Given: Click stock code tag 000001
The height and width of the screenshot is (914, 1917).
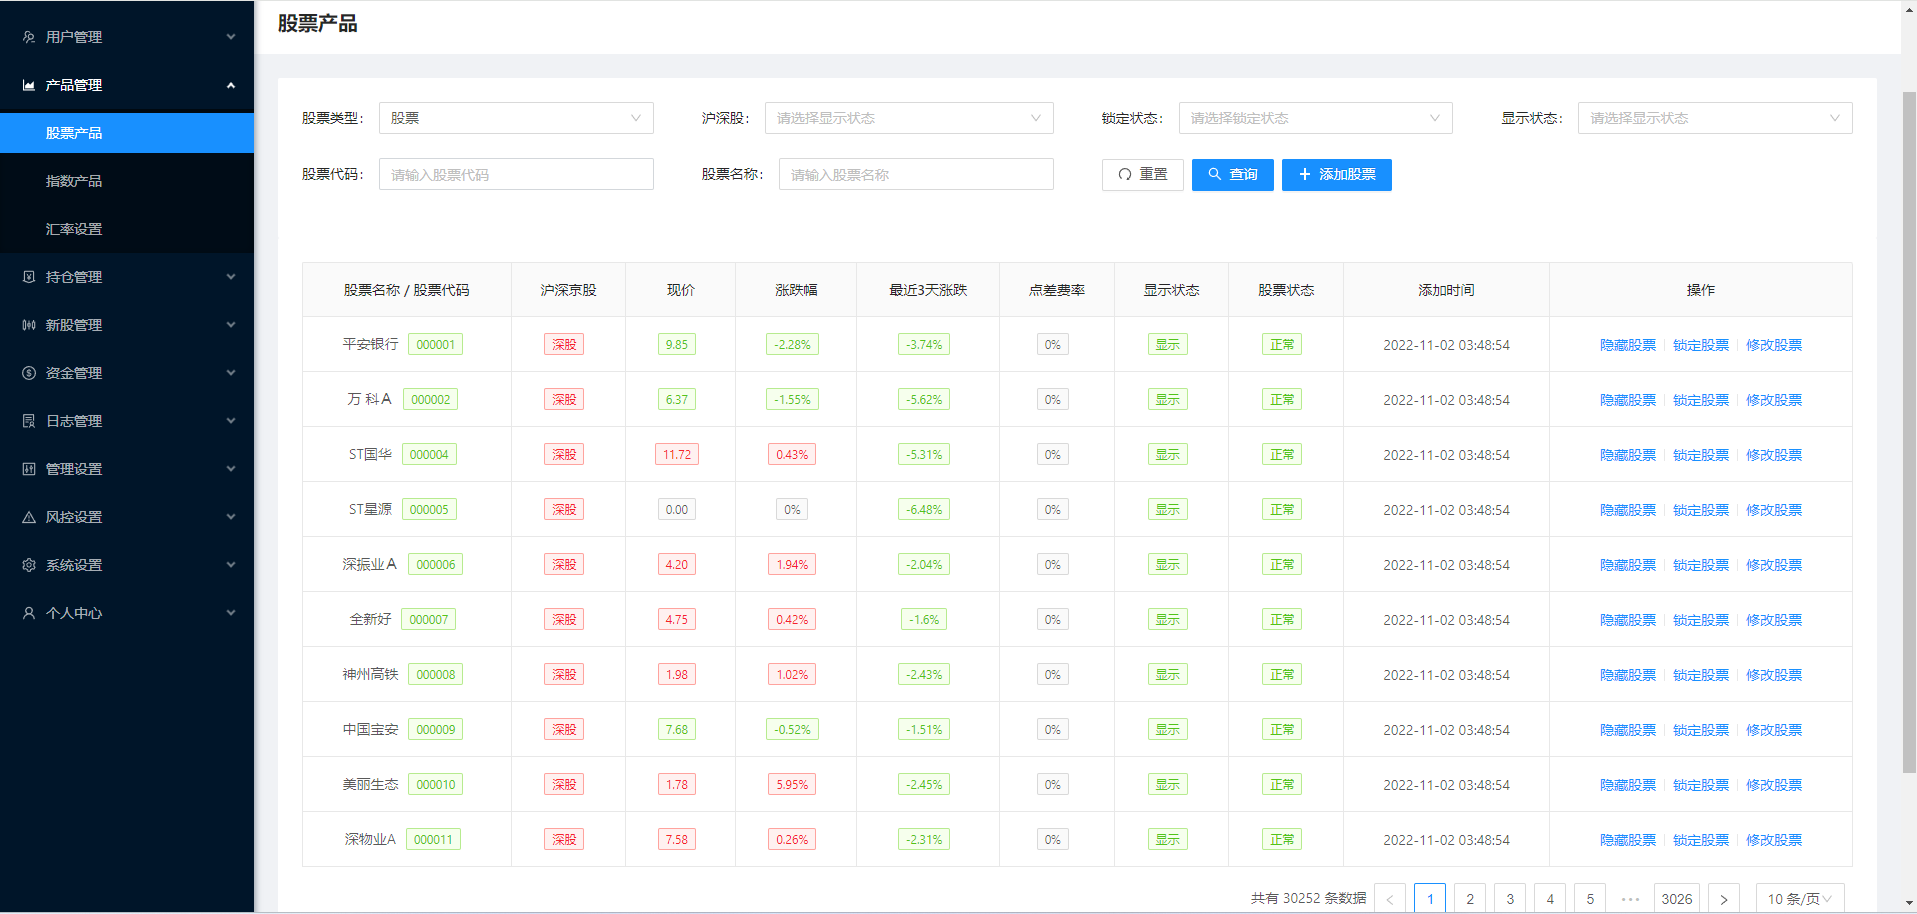Looking at the screenshot, I should coord(436,345).
